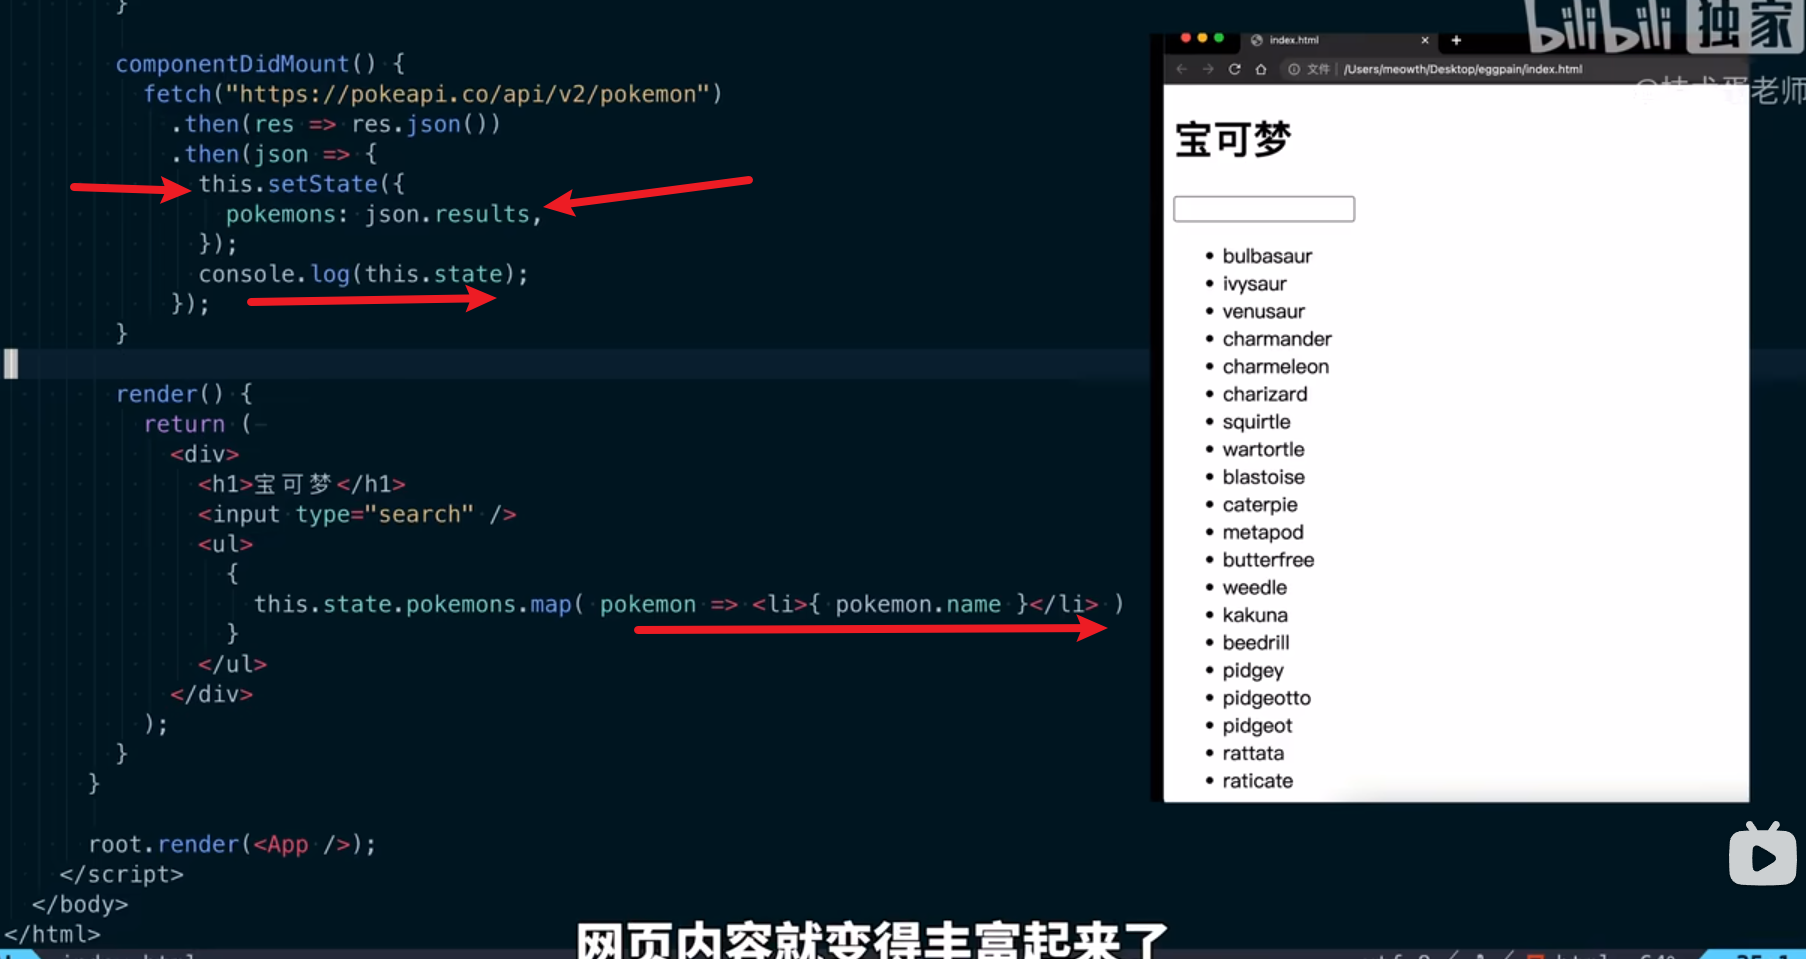
Task: Click componentDidMount in the code editor
Action: [x=232, y=64]
